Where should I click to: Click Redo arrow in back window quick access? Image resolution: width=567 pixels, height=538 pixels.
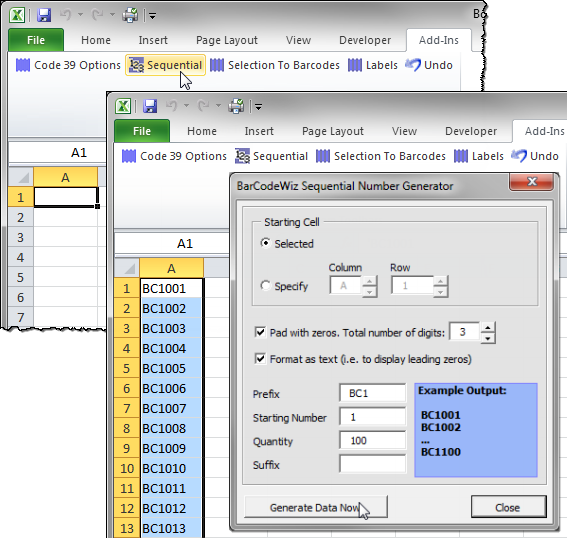pyautogui.click(x=97, y=15)
